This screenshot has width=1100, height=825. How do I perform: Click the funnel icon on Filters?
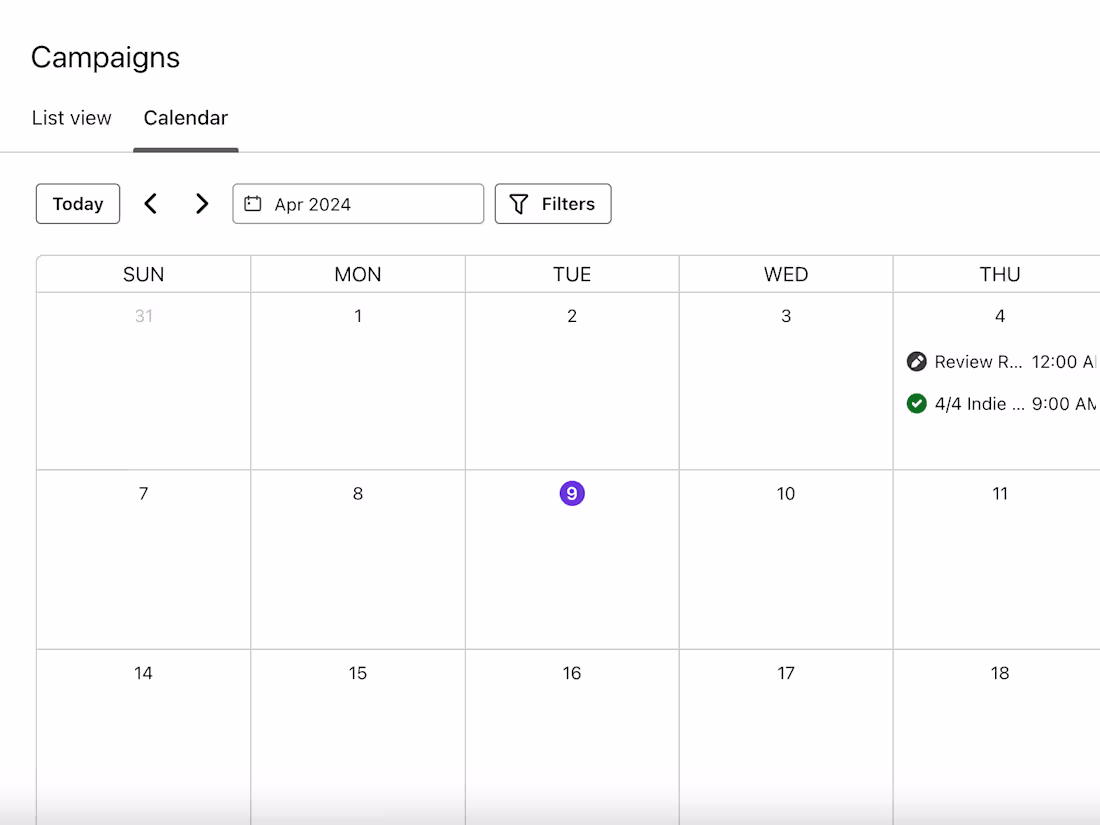(518, 204)
